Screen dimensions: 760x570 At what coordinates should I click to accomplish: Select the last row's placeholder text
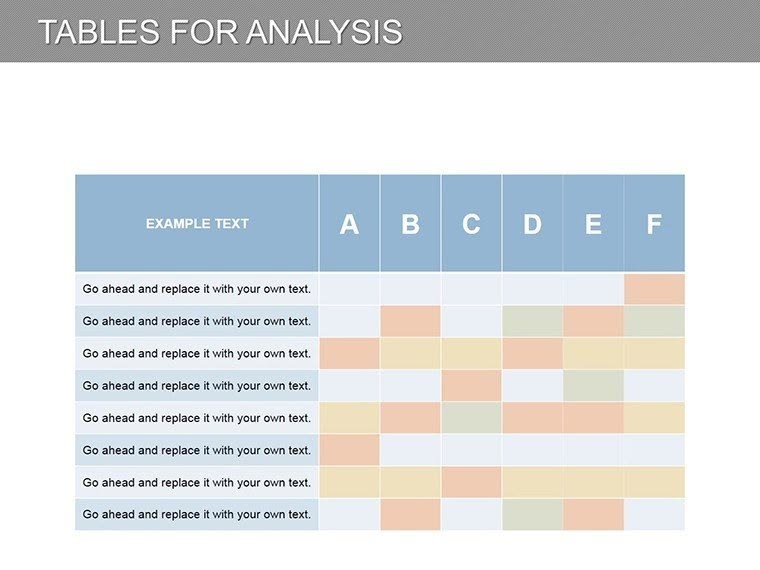click(x=197, y=515)
